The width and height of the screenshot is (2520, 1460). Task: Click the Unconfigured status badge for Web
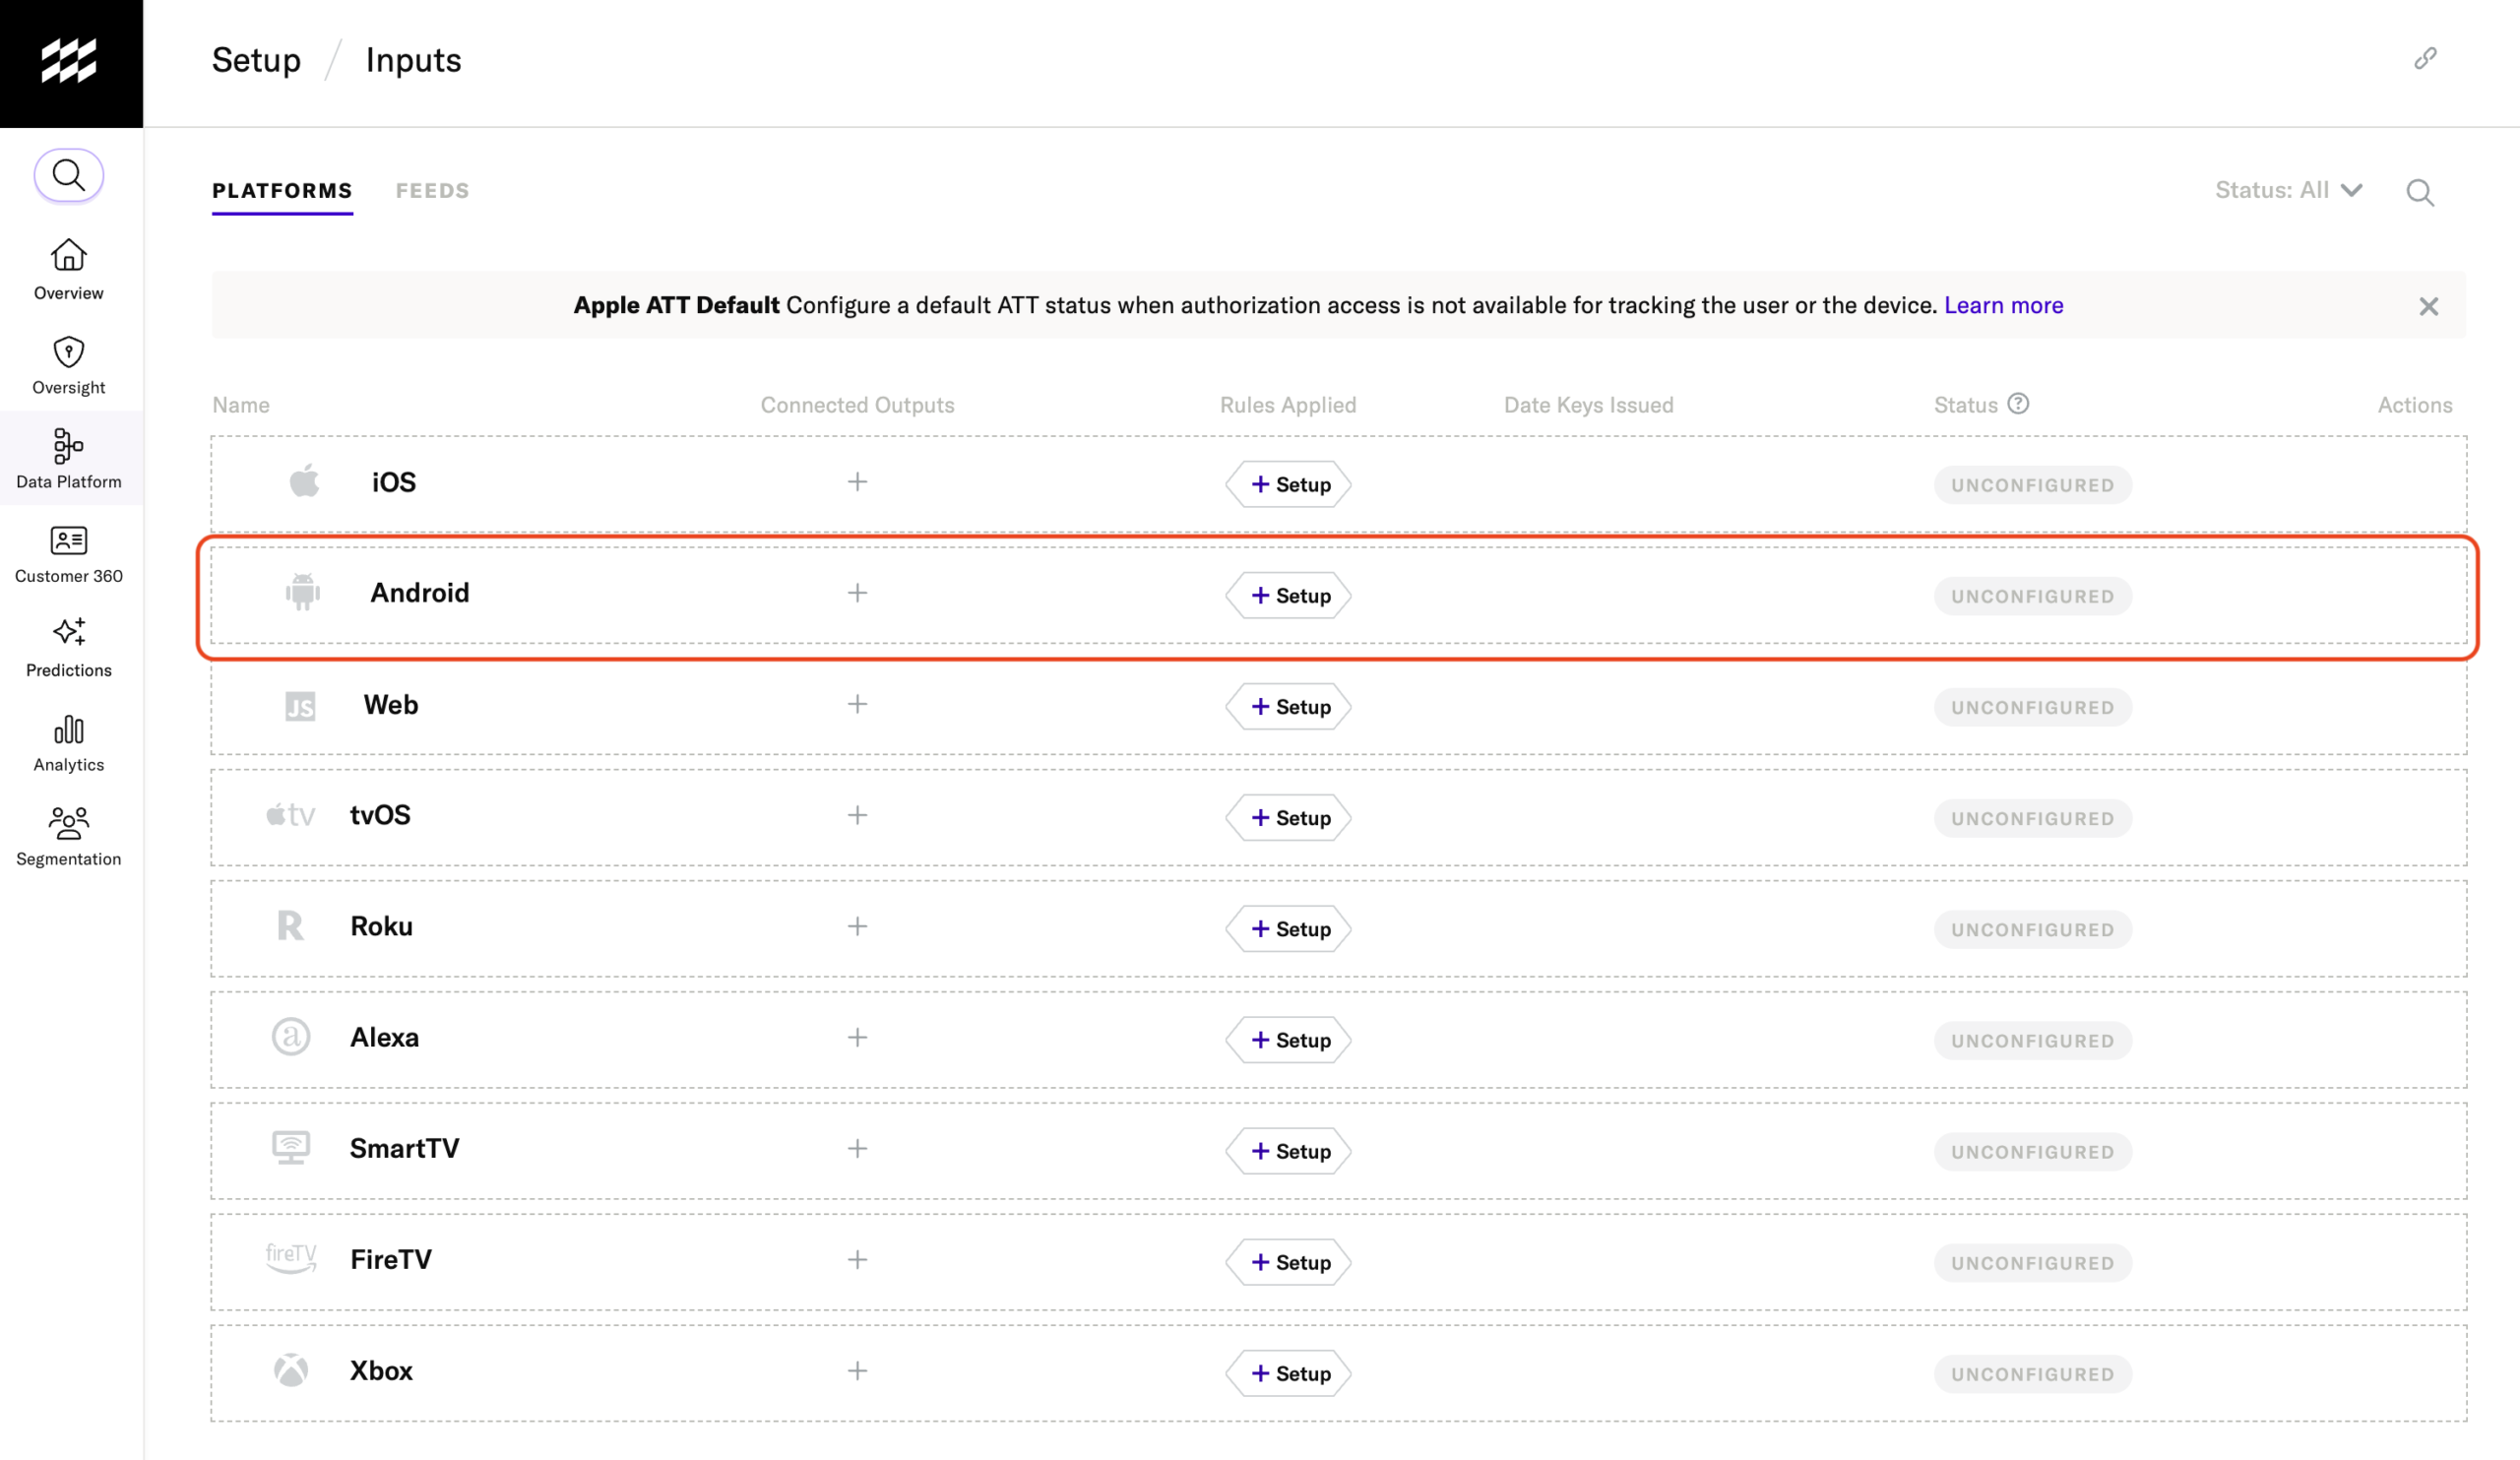pos(2032,707)
